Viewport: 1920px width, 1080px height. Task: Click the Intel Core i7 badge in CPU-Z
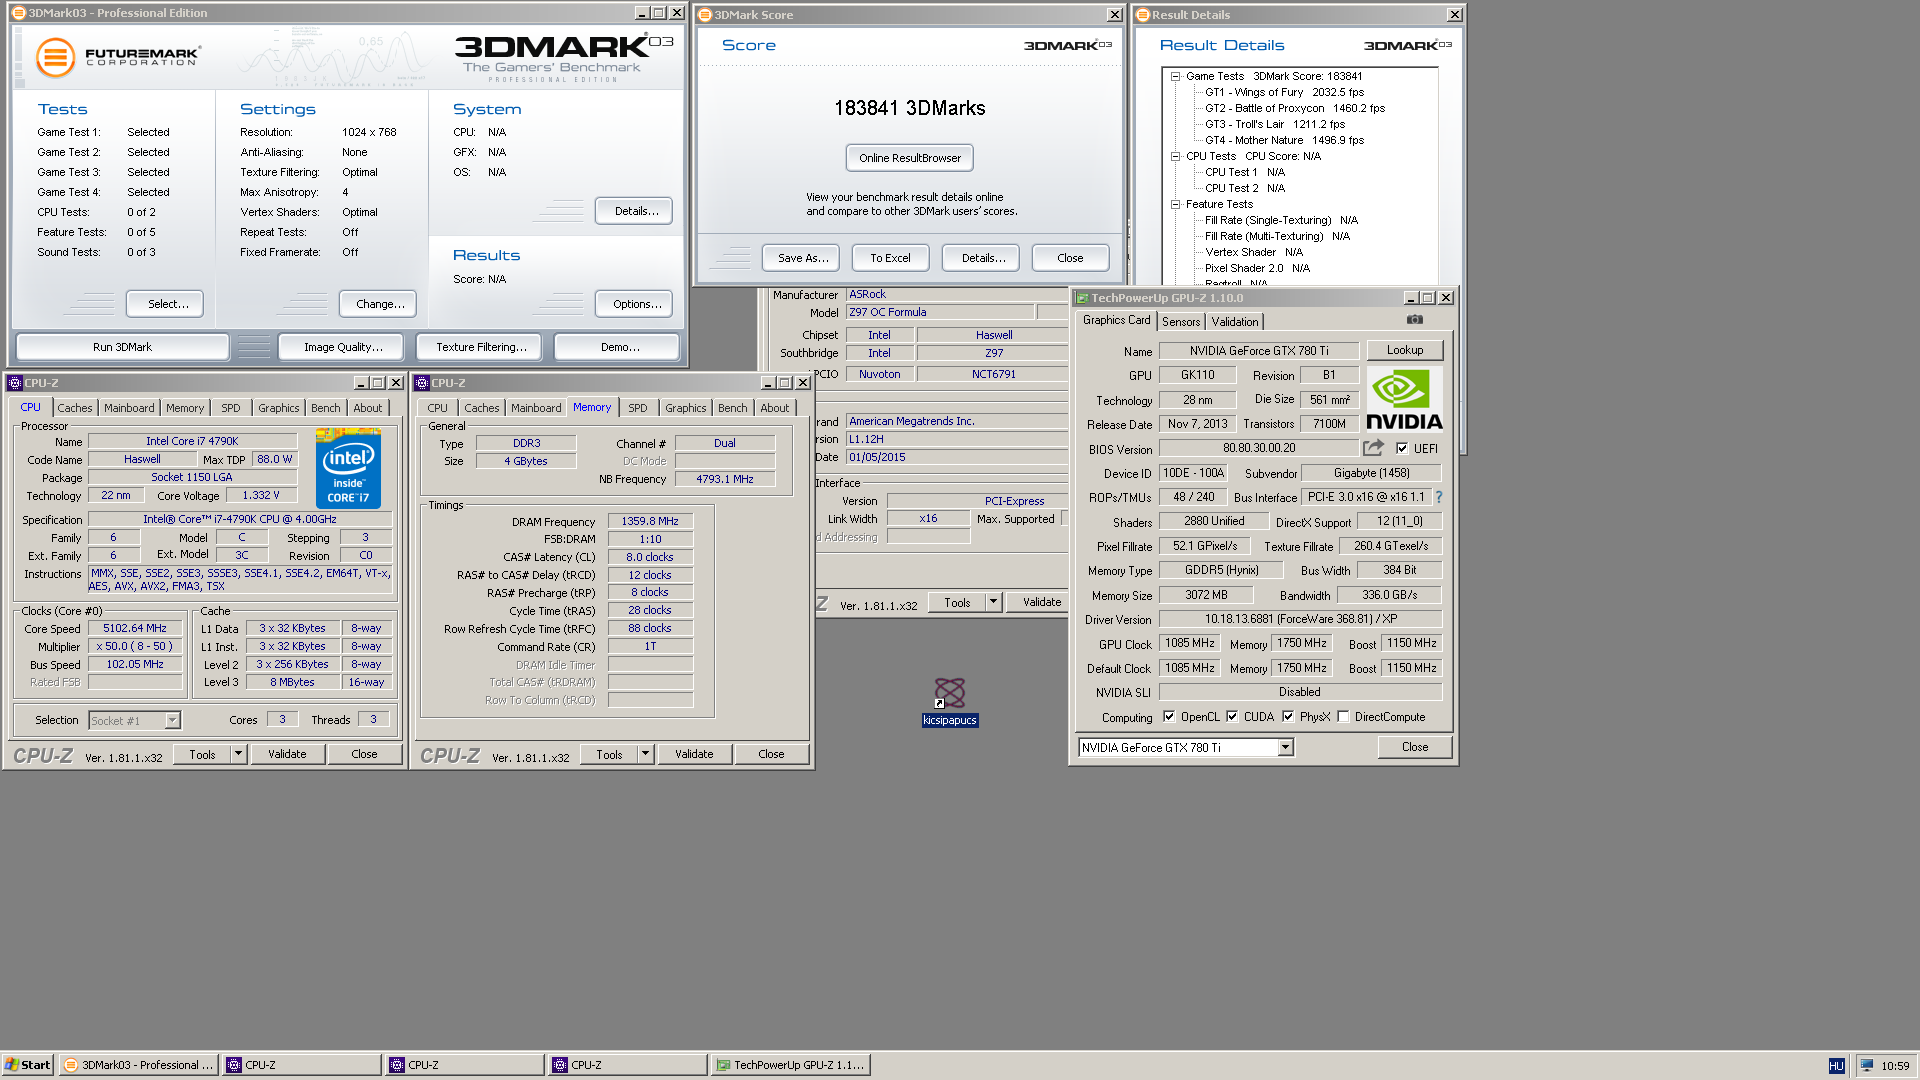tap(348, 468)
